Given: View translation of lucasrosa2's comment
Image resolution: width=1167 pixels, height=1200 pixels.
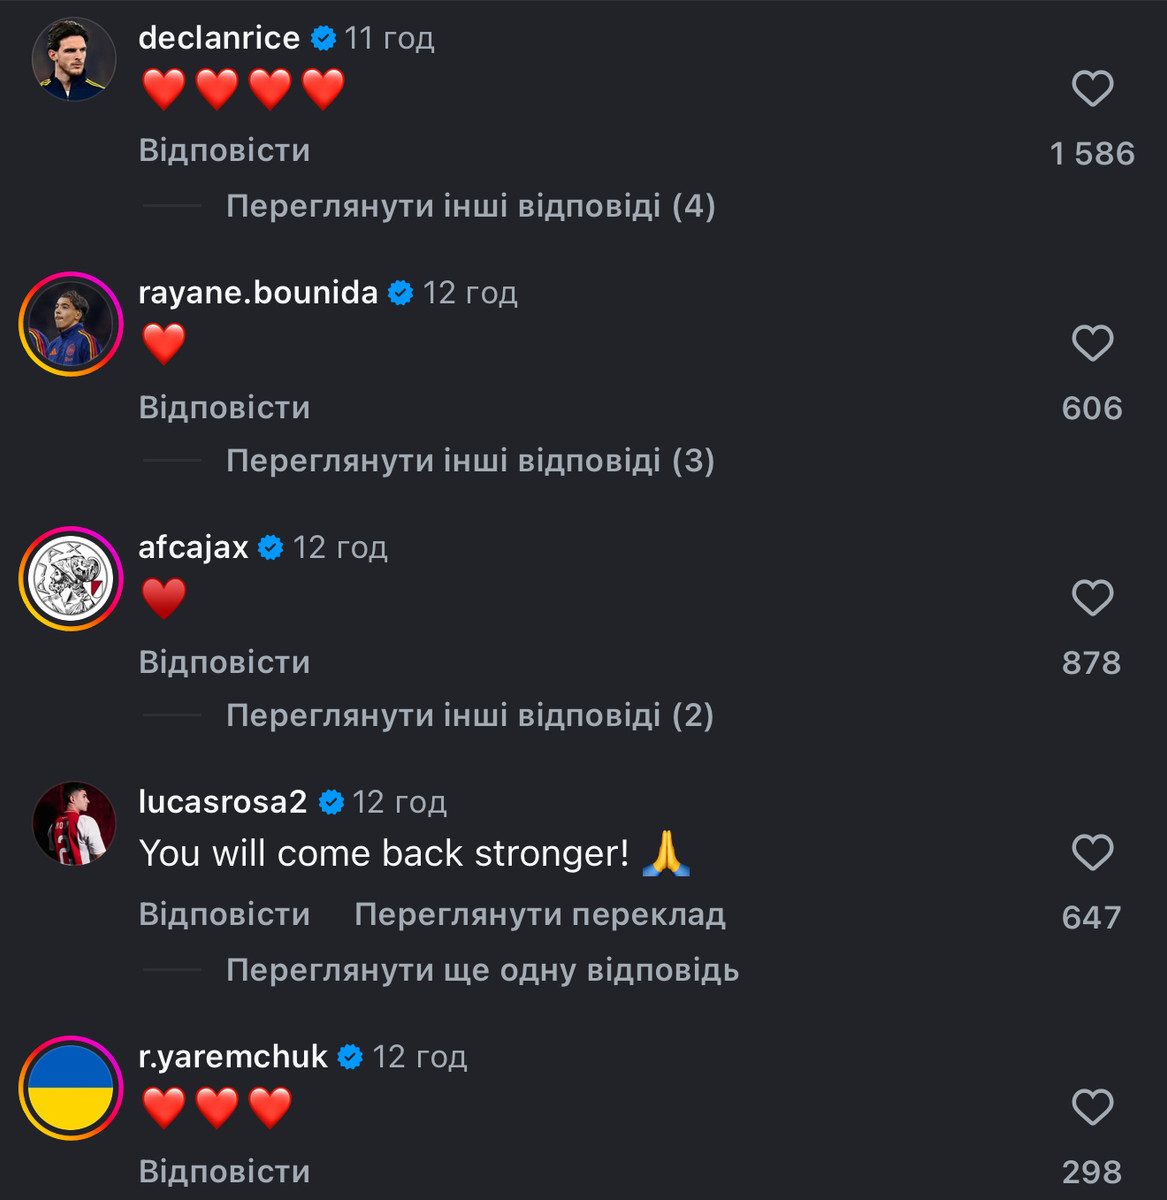Looking at the screenshot, I should coord(540,915).
